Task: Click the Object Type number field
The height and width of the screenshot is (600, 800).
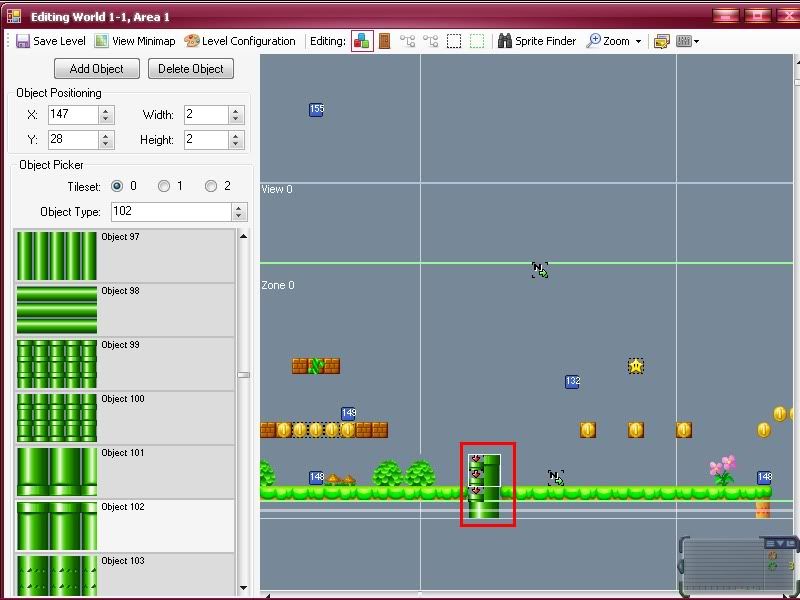Action: pos(171,212)
